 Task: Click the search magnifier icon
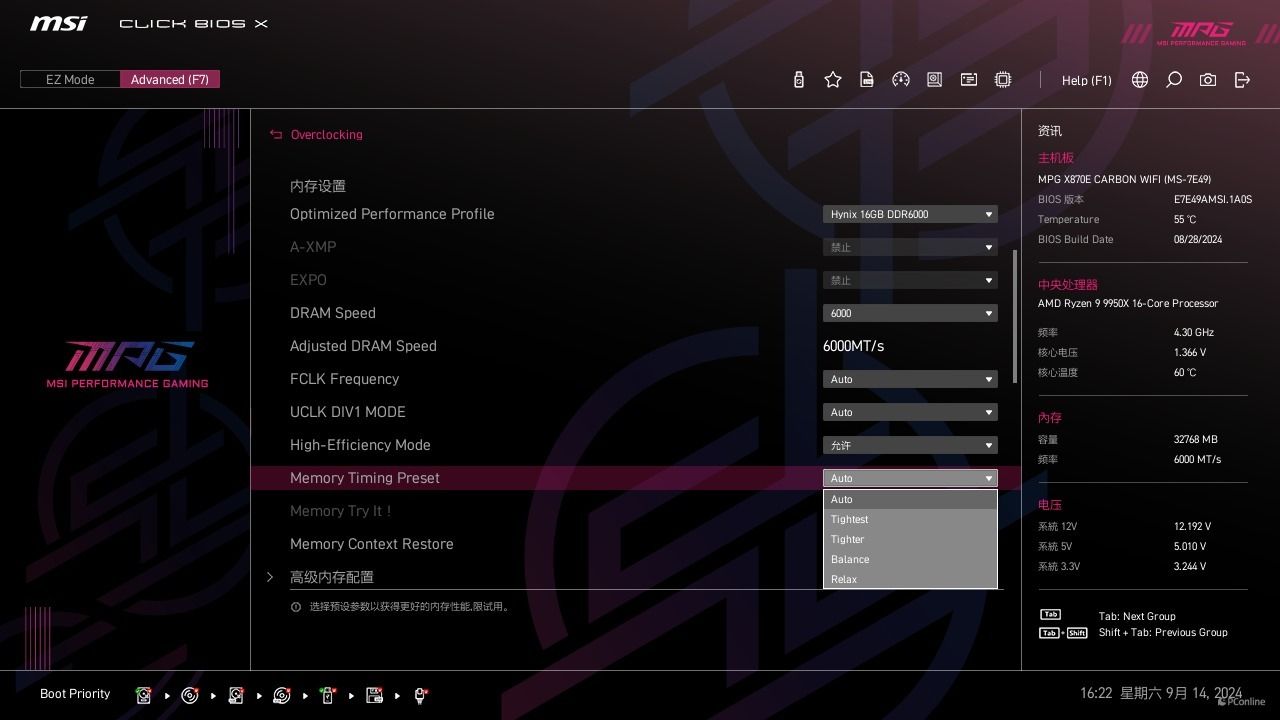point(1174,80)
